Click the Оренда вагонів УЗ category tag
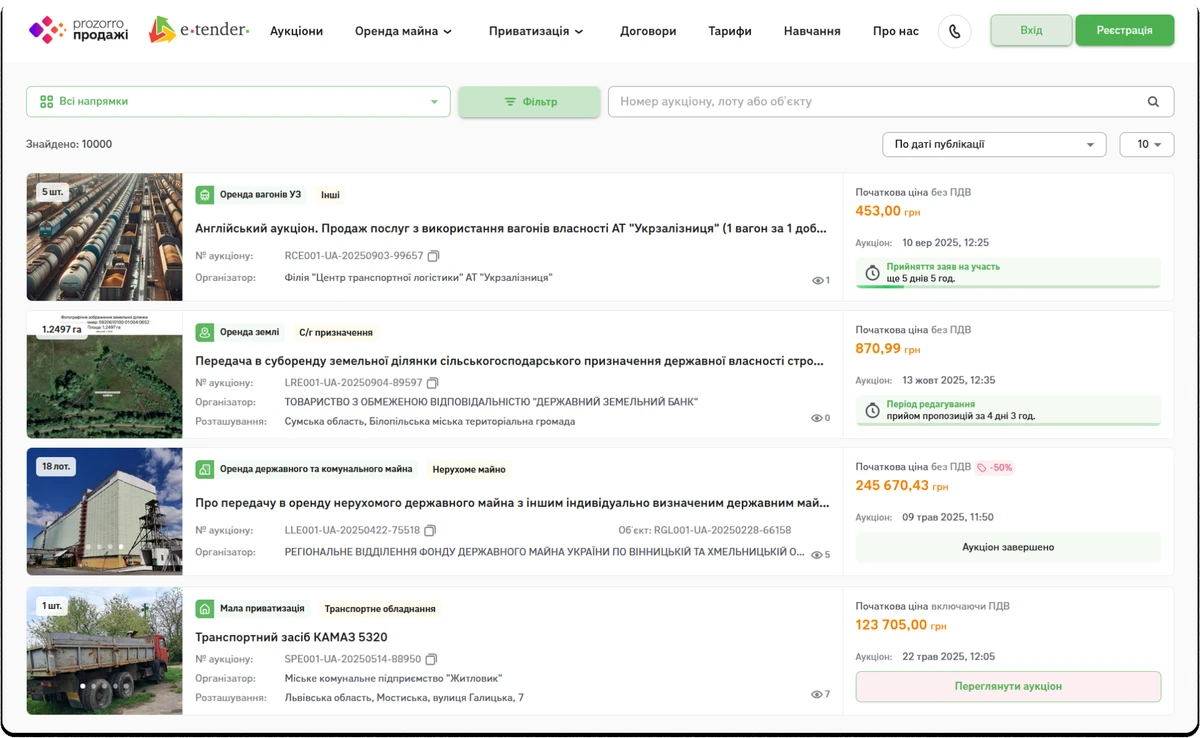 pos(250,195)
